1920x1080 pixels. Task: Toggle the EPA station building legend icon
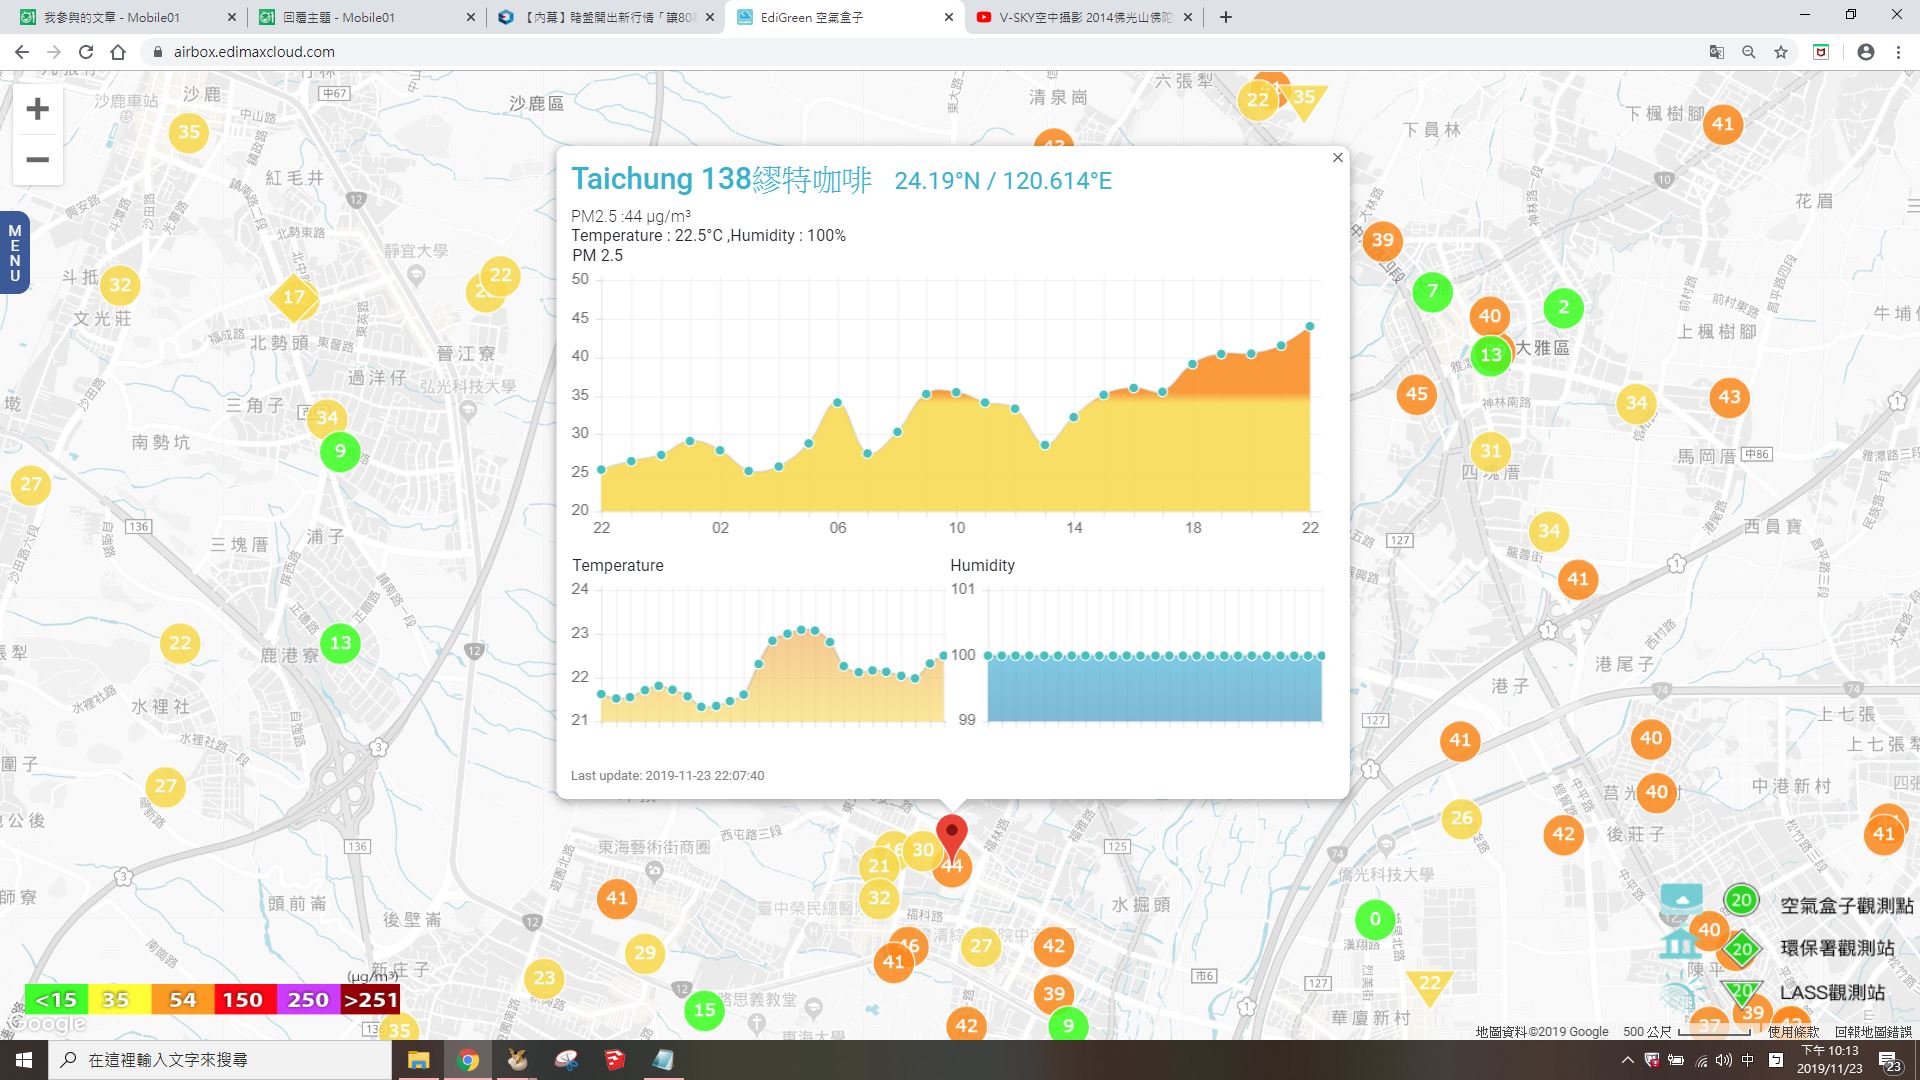click(x=1680, y=945)
